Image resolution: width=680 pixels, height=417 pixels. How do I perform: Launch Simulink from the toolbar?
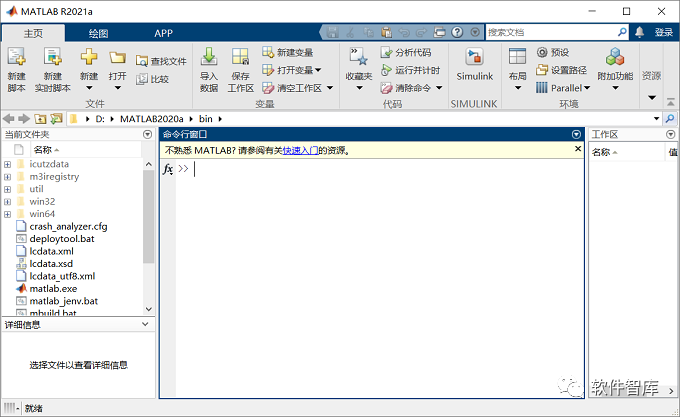(x=474, y=65)
